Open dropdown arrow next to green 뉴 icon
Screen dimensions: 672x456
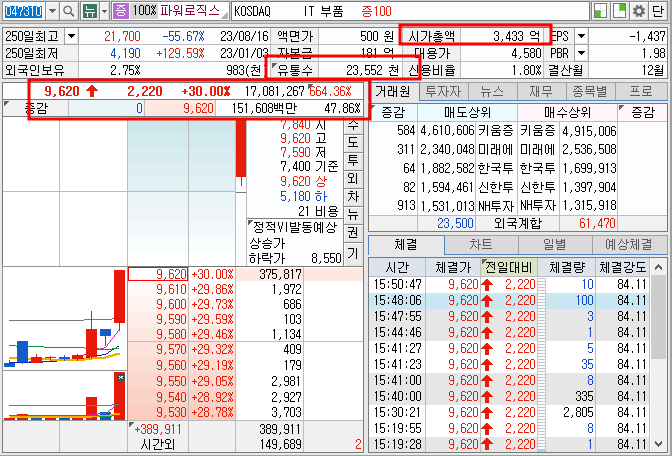(105, 11)
